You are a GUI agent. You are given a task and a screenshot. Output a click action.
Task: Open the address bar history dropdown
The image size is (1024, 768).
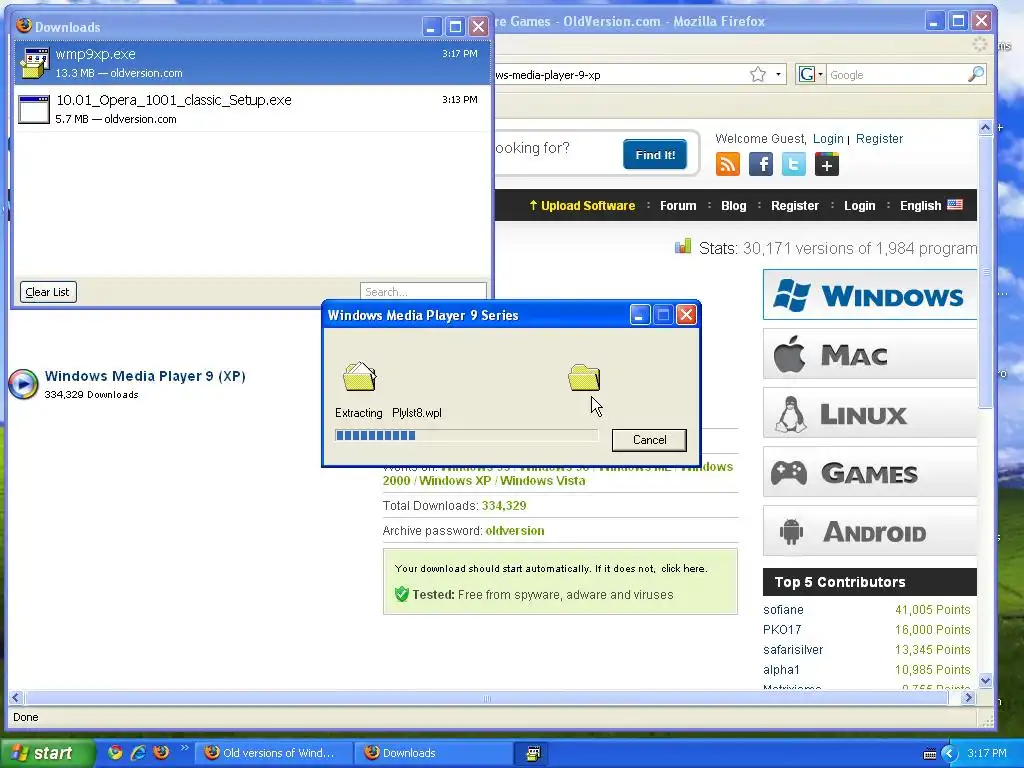(x=778, y=74)
